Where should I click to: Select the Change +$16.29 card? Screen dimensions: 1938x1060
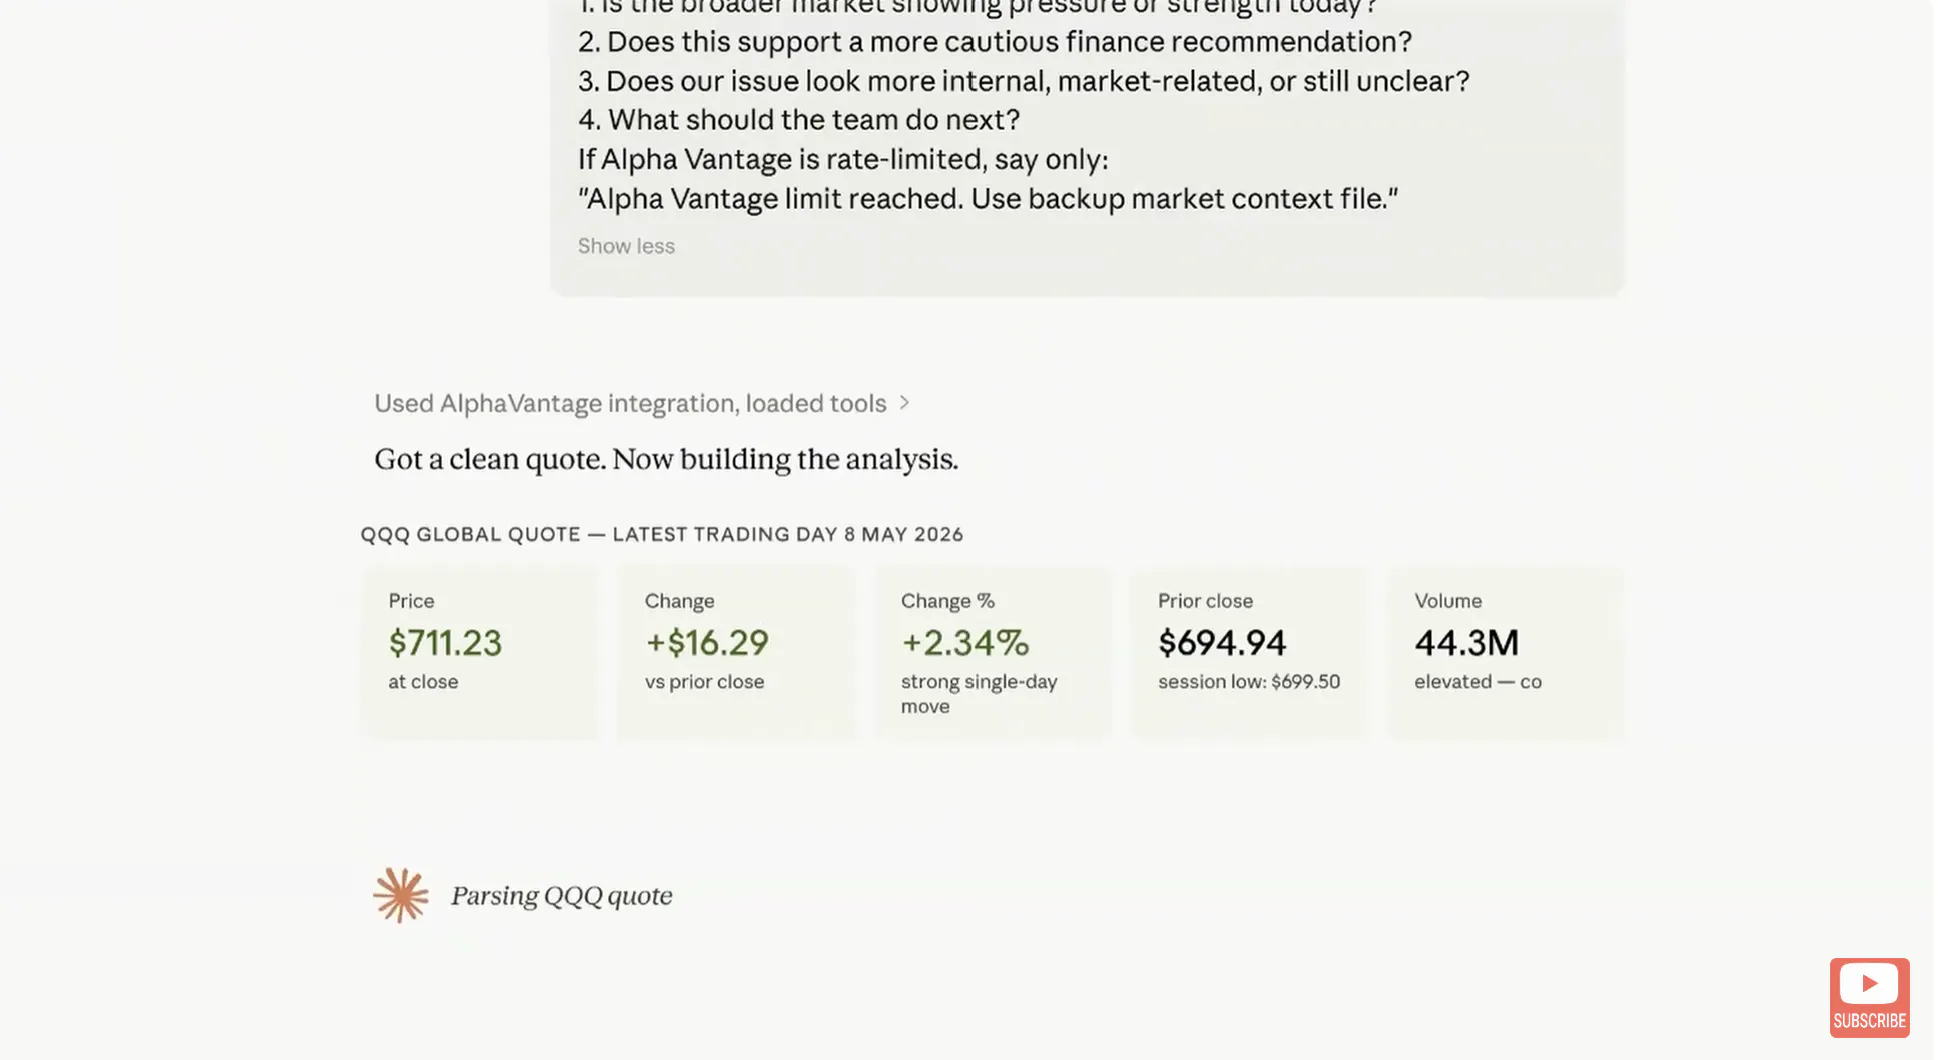737,652
